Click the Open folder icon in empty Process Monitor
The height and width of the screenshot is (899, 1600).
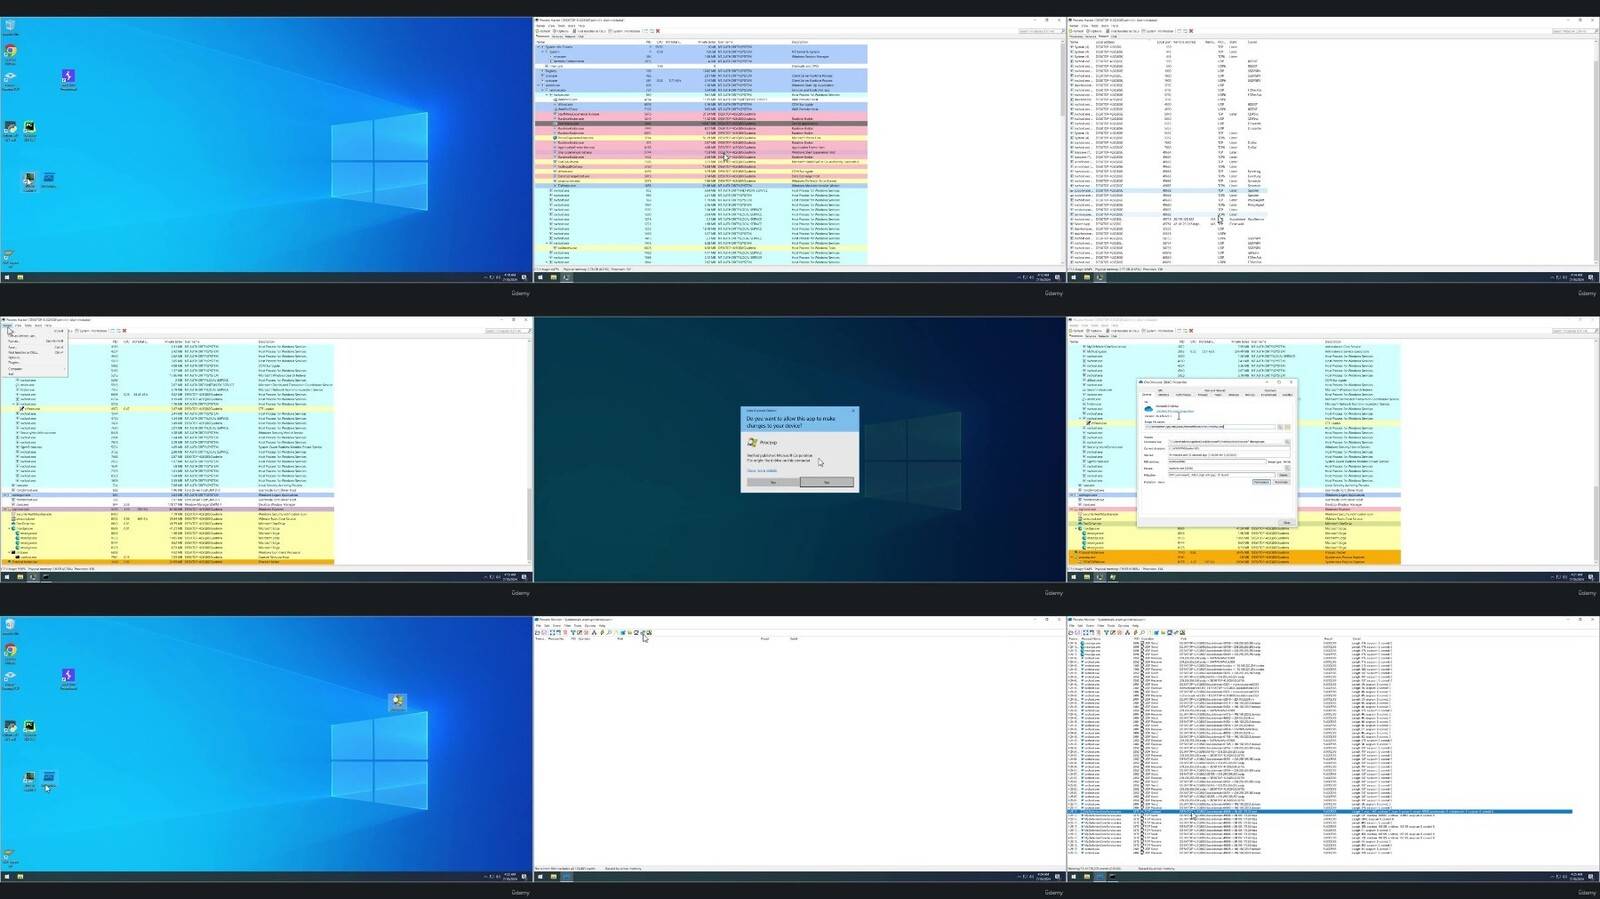point(538,633)
